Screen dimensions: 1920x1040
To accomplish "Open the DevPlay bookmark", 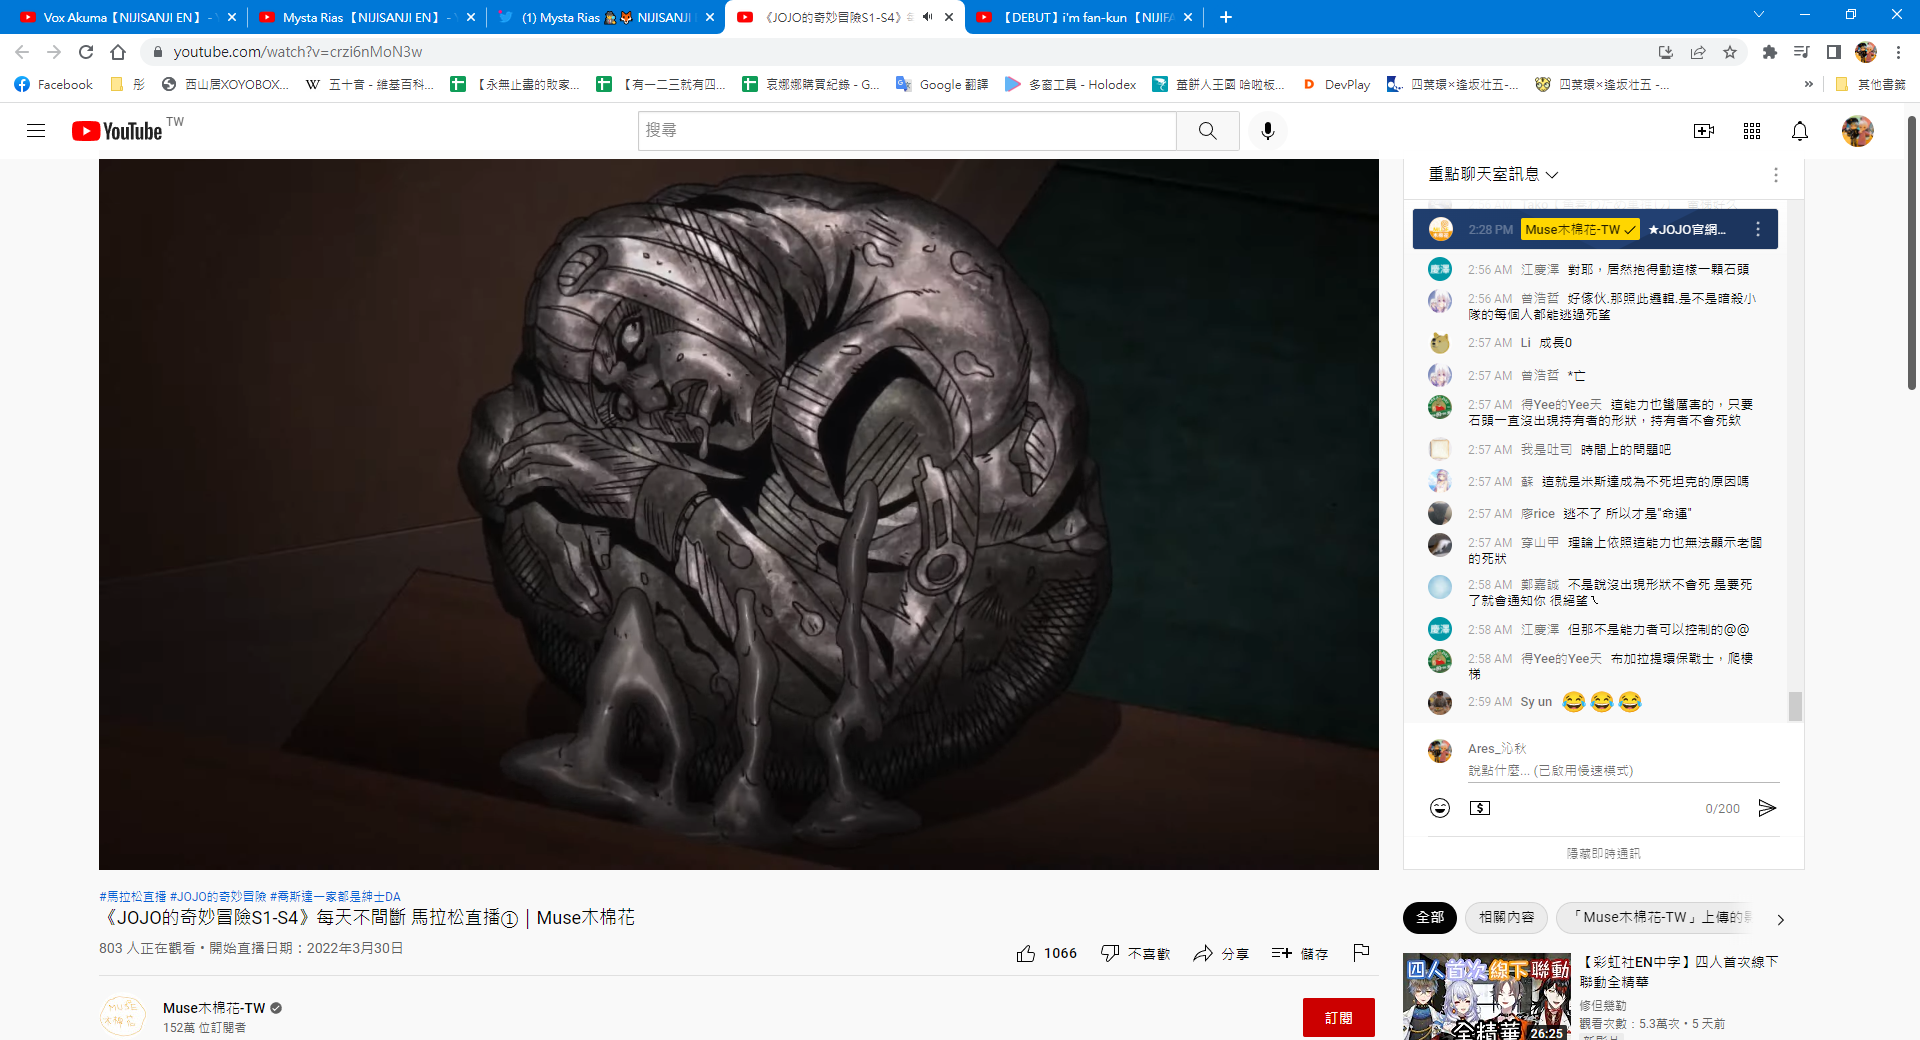I will coord(1336,84).
